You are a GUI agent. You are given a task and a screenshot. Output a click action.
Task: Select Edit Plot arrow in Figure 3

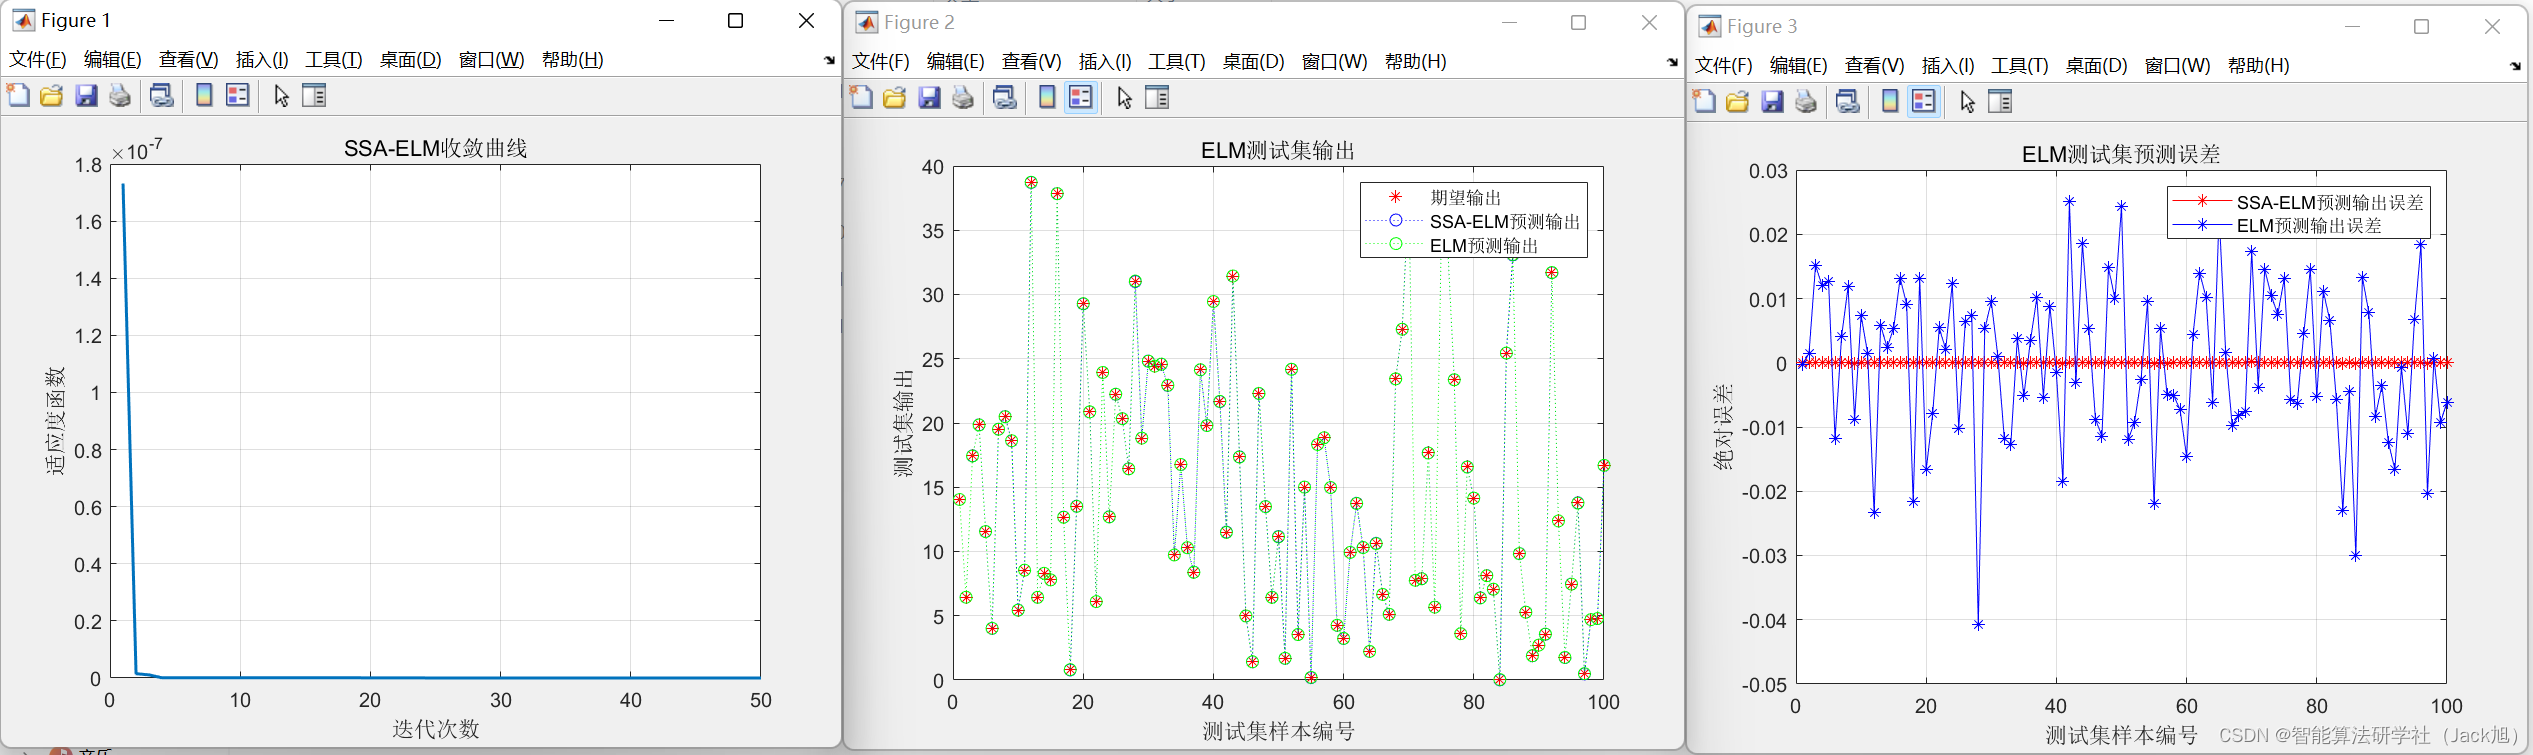(x=1967, y=102)
